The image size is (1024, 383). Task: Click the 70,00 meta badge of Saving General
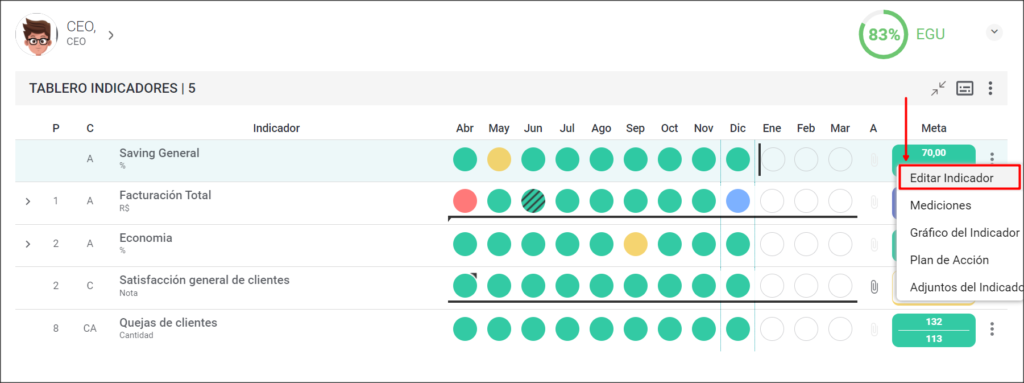(933, 152)
